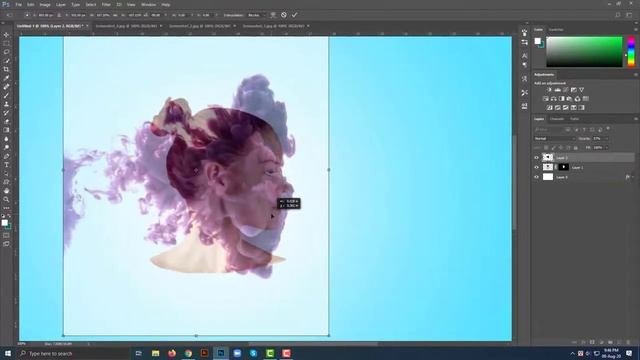
Task: Select the Path Selection tool
Action: (6, 173)
